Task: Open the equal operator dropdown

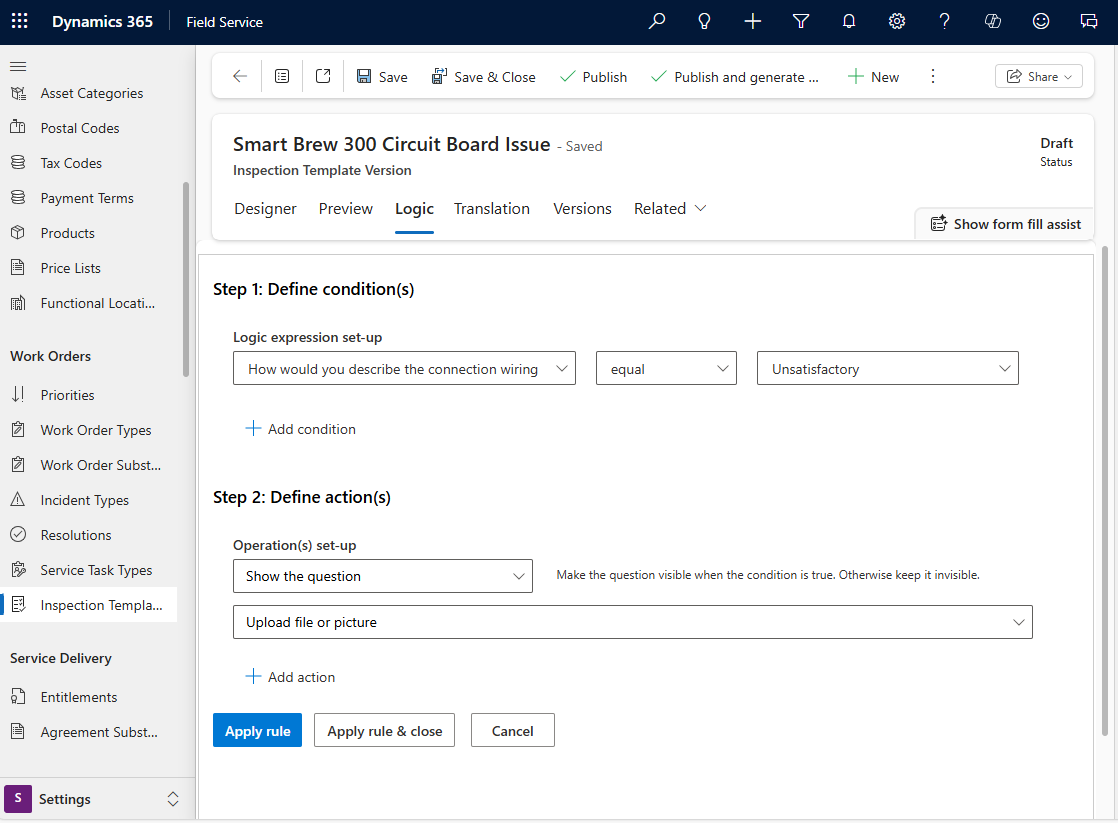Action: pyautogui.click(x=666, y=368)
